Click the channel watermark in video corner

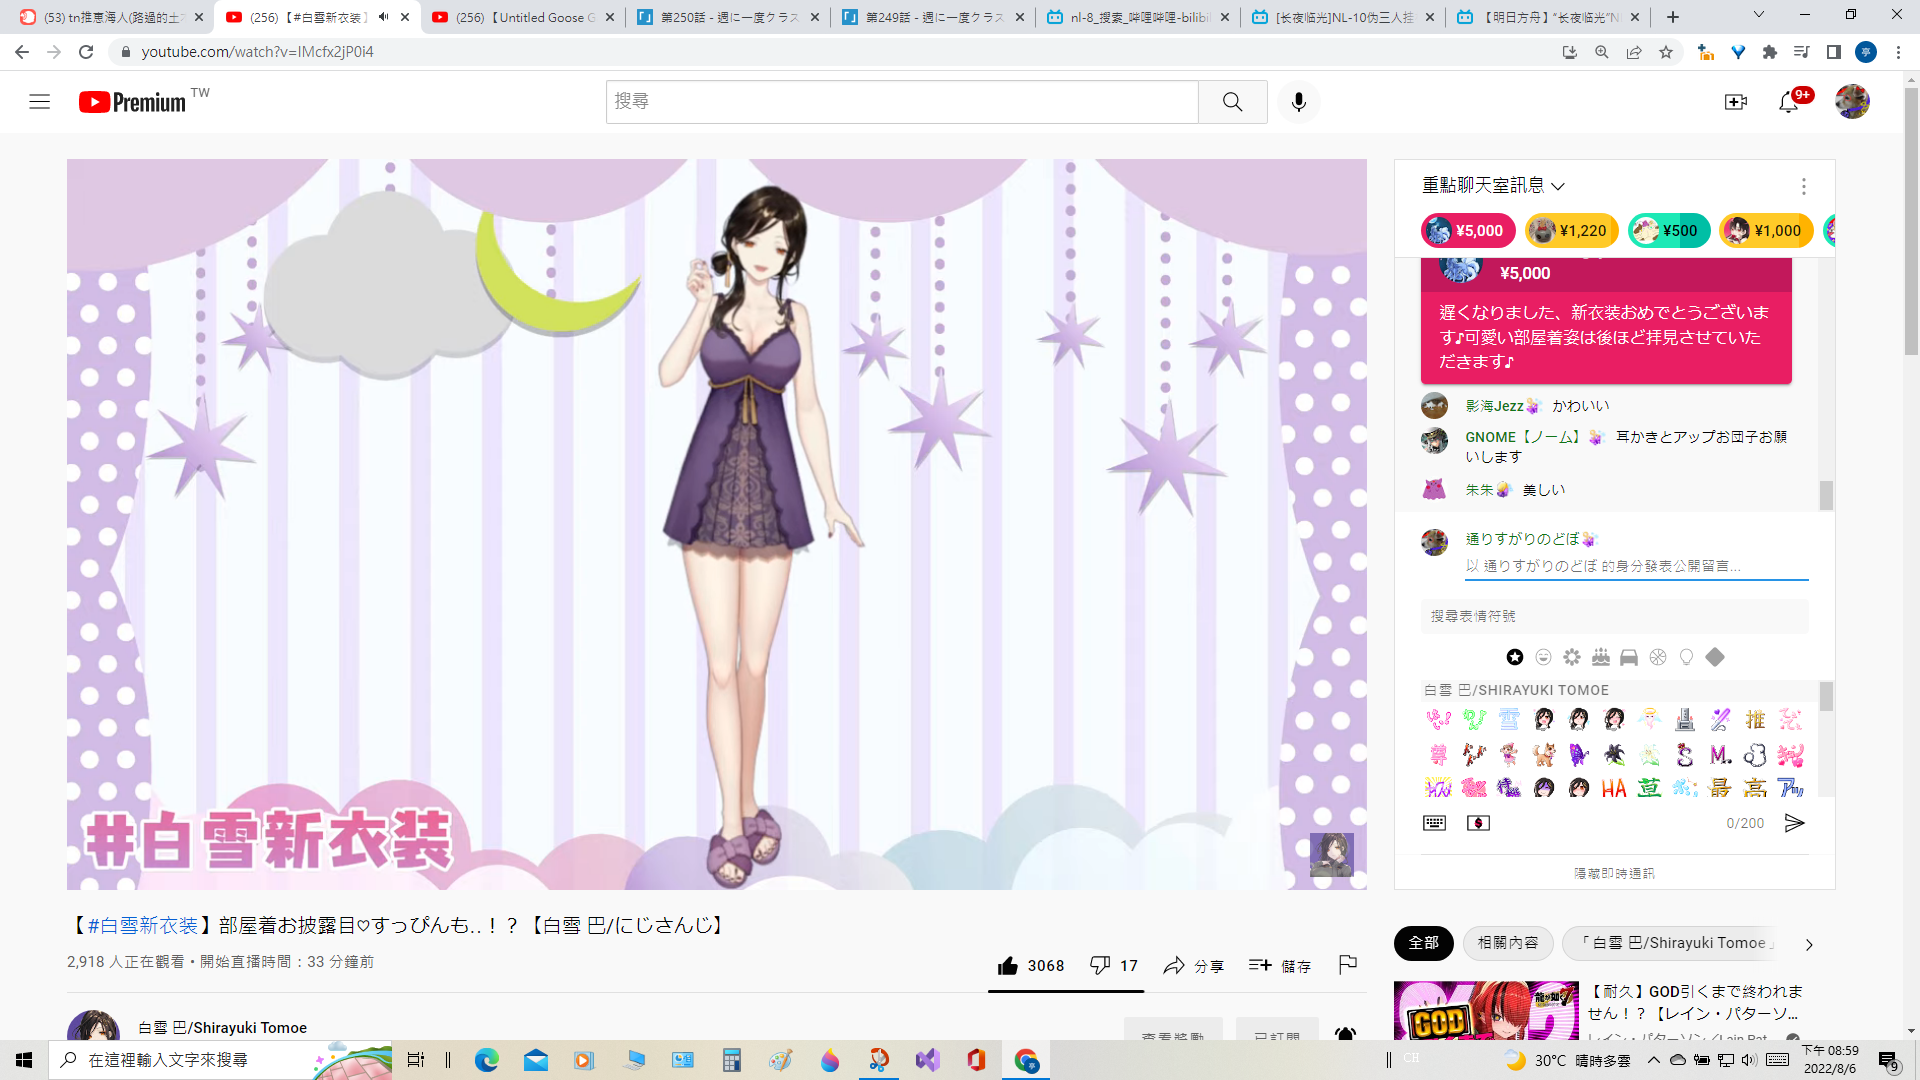tap(1331, 855)
